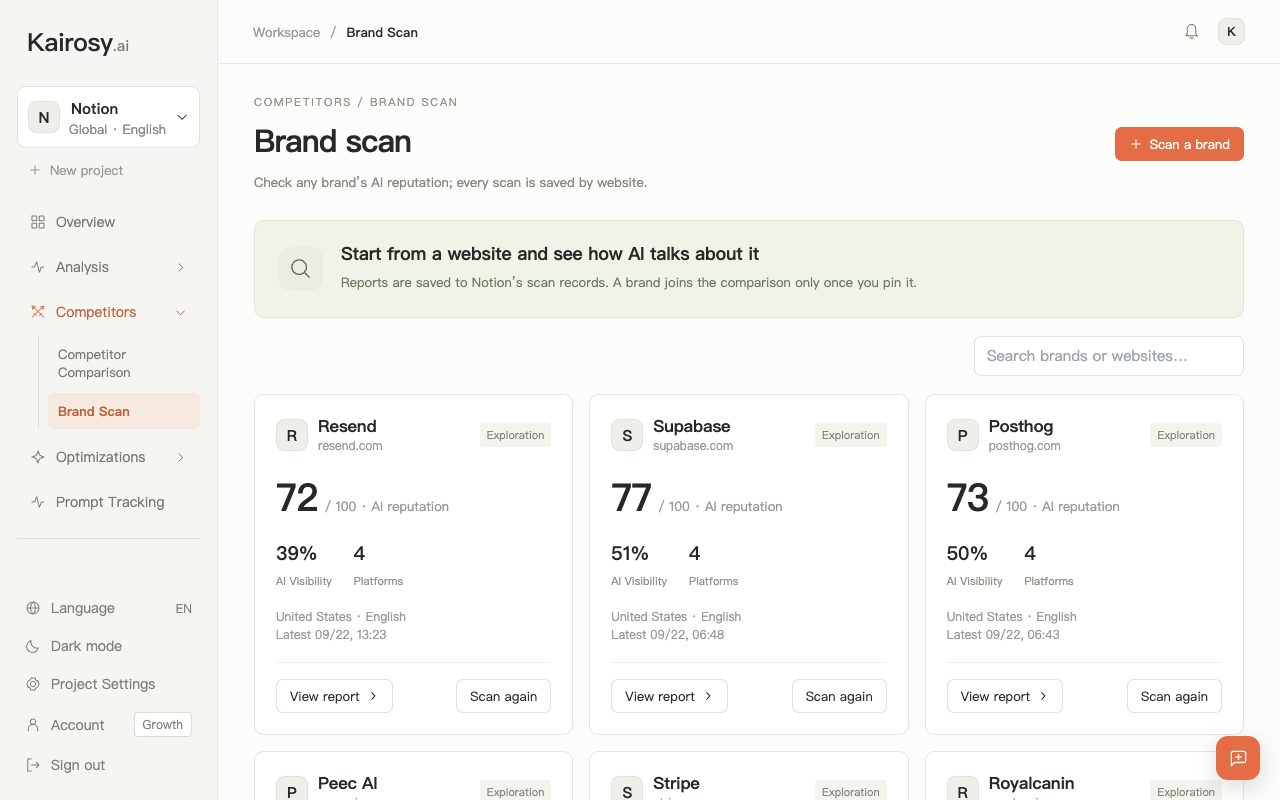Viewport: 1280px width, 800px height.
Task: Click Supabase's 51% AI Visibility value
Action: (x=630, y=553)
